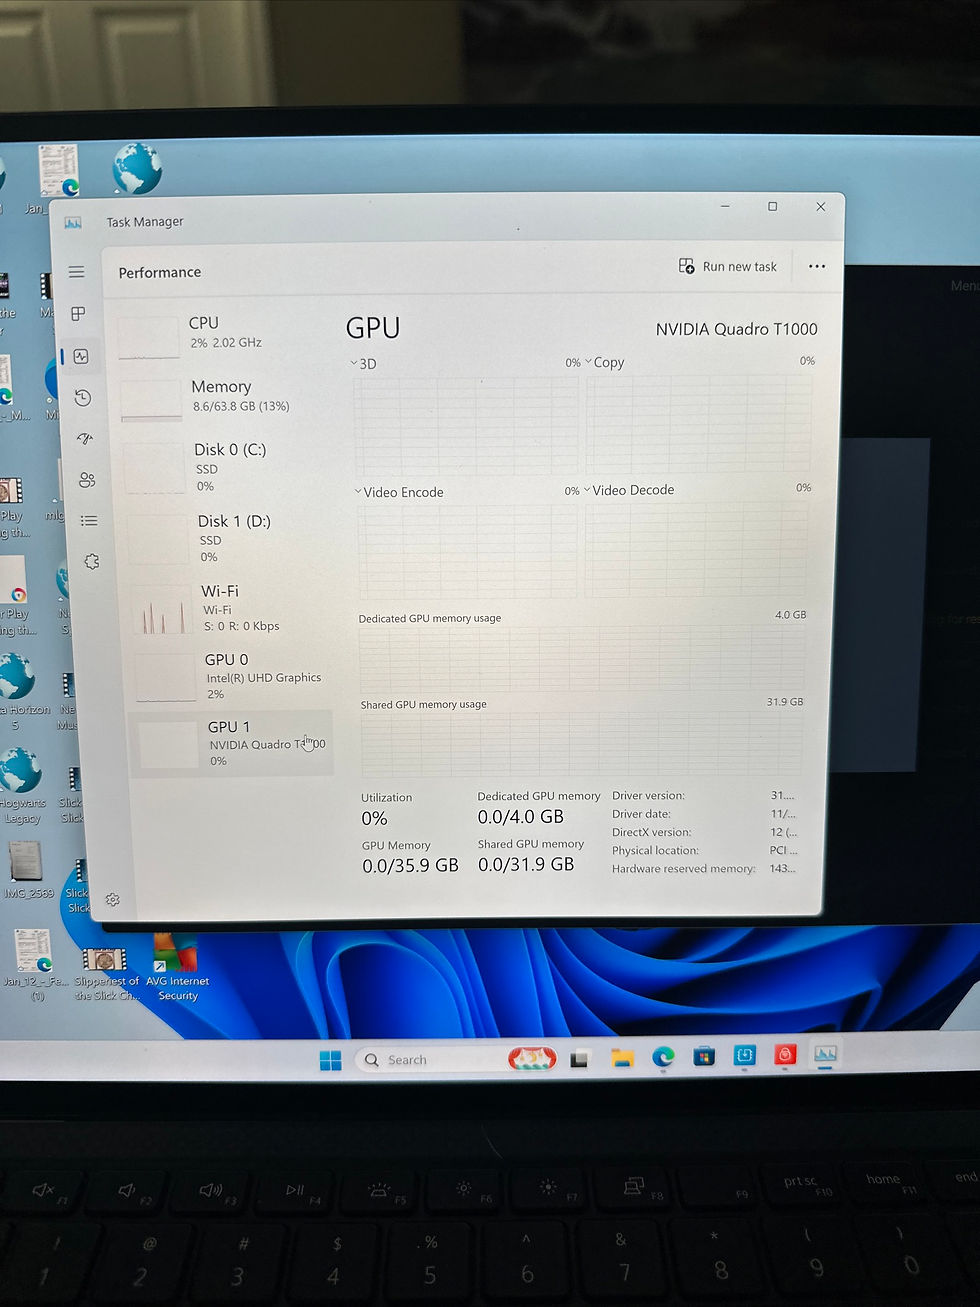Click the CPU mini graph thumbnail
The height and width of the screenshot is (1307, 980).
[148, 337]
